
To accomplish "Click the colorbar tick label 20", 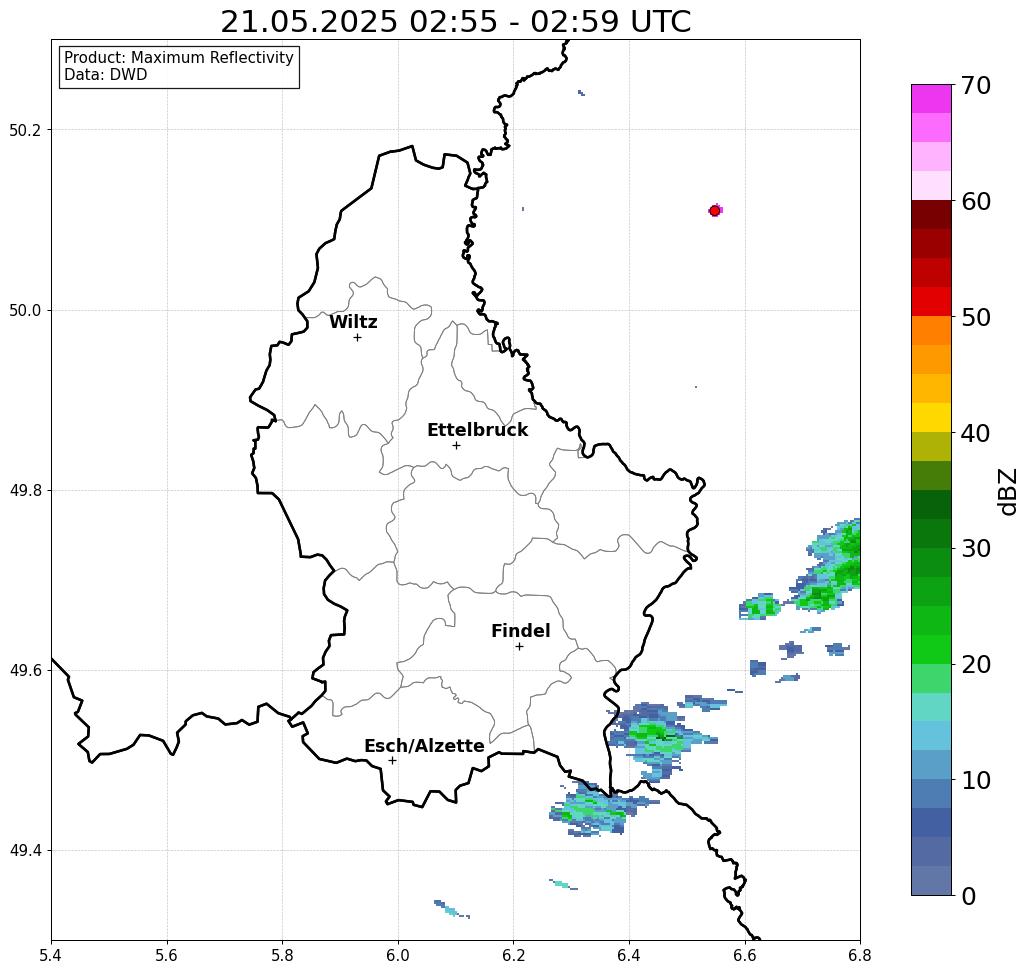I will 976,664.
